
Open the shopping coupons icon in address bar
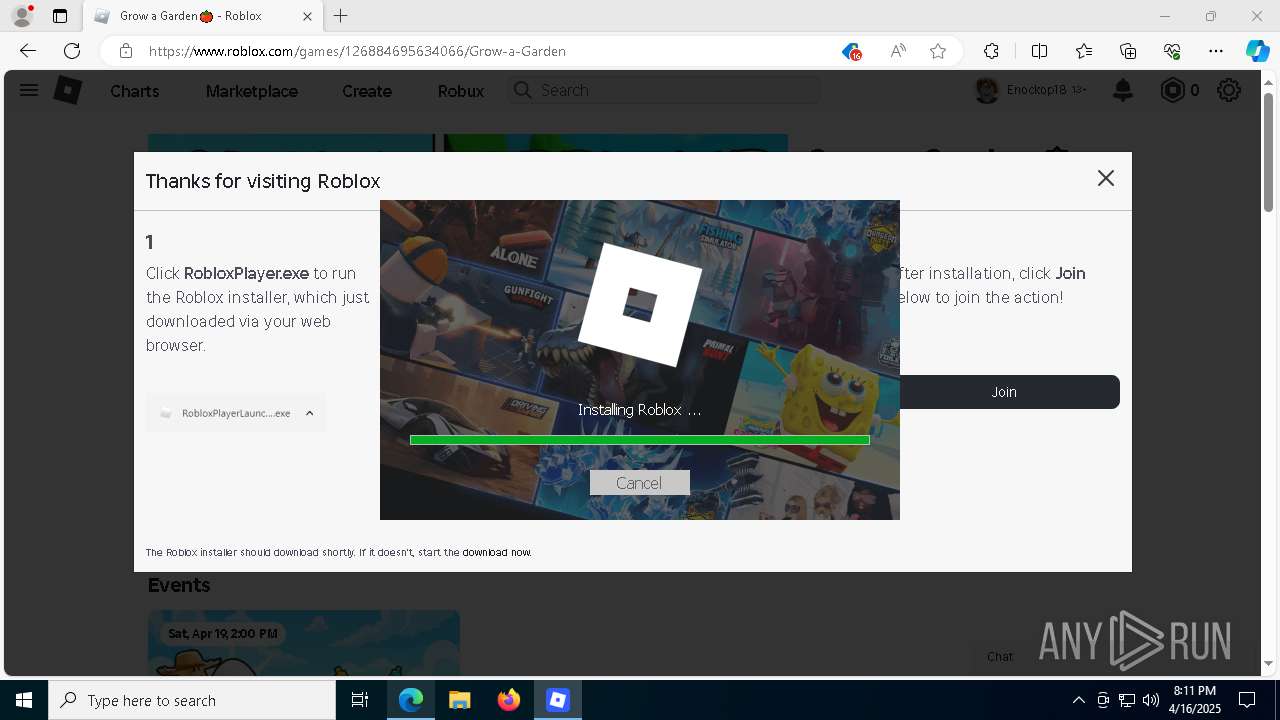click(x=851, y=51)
